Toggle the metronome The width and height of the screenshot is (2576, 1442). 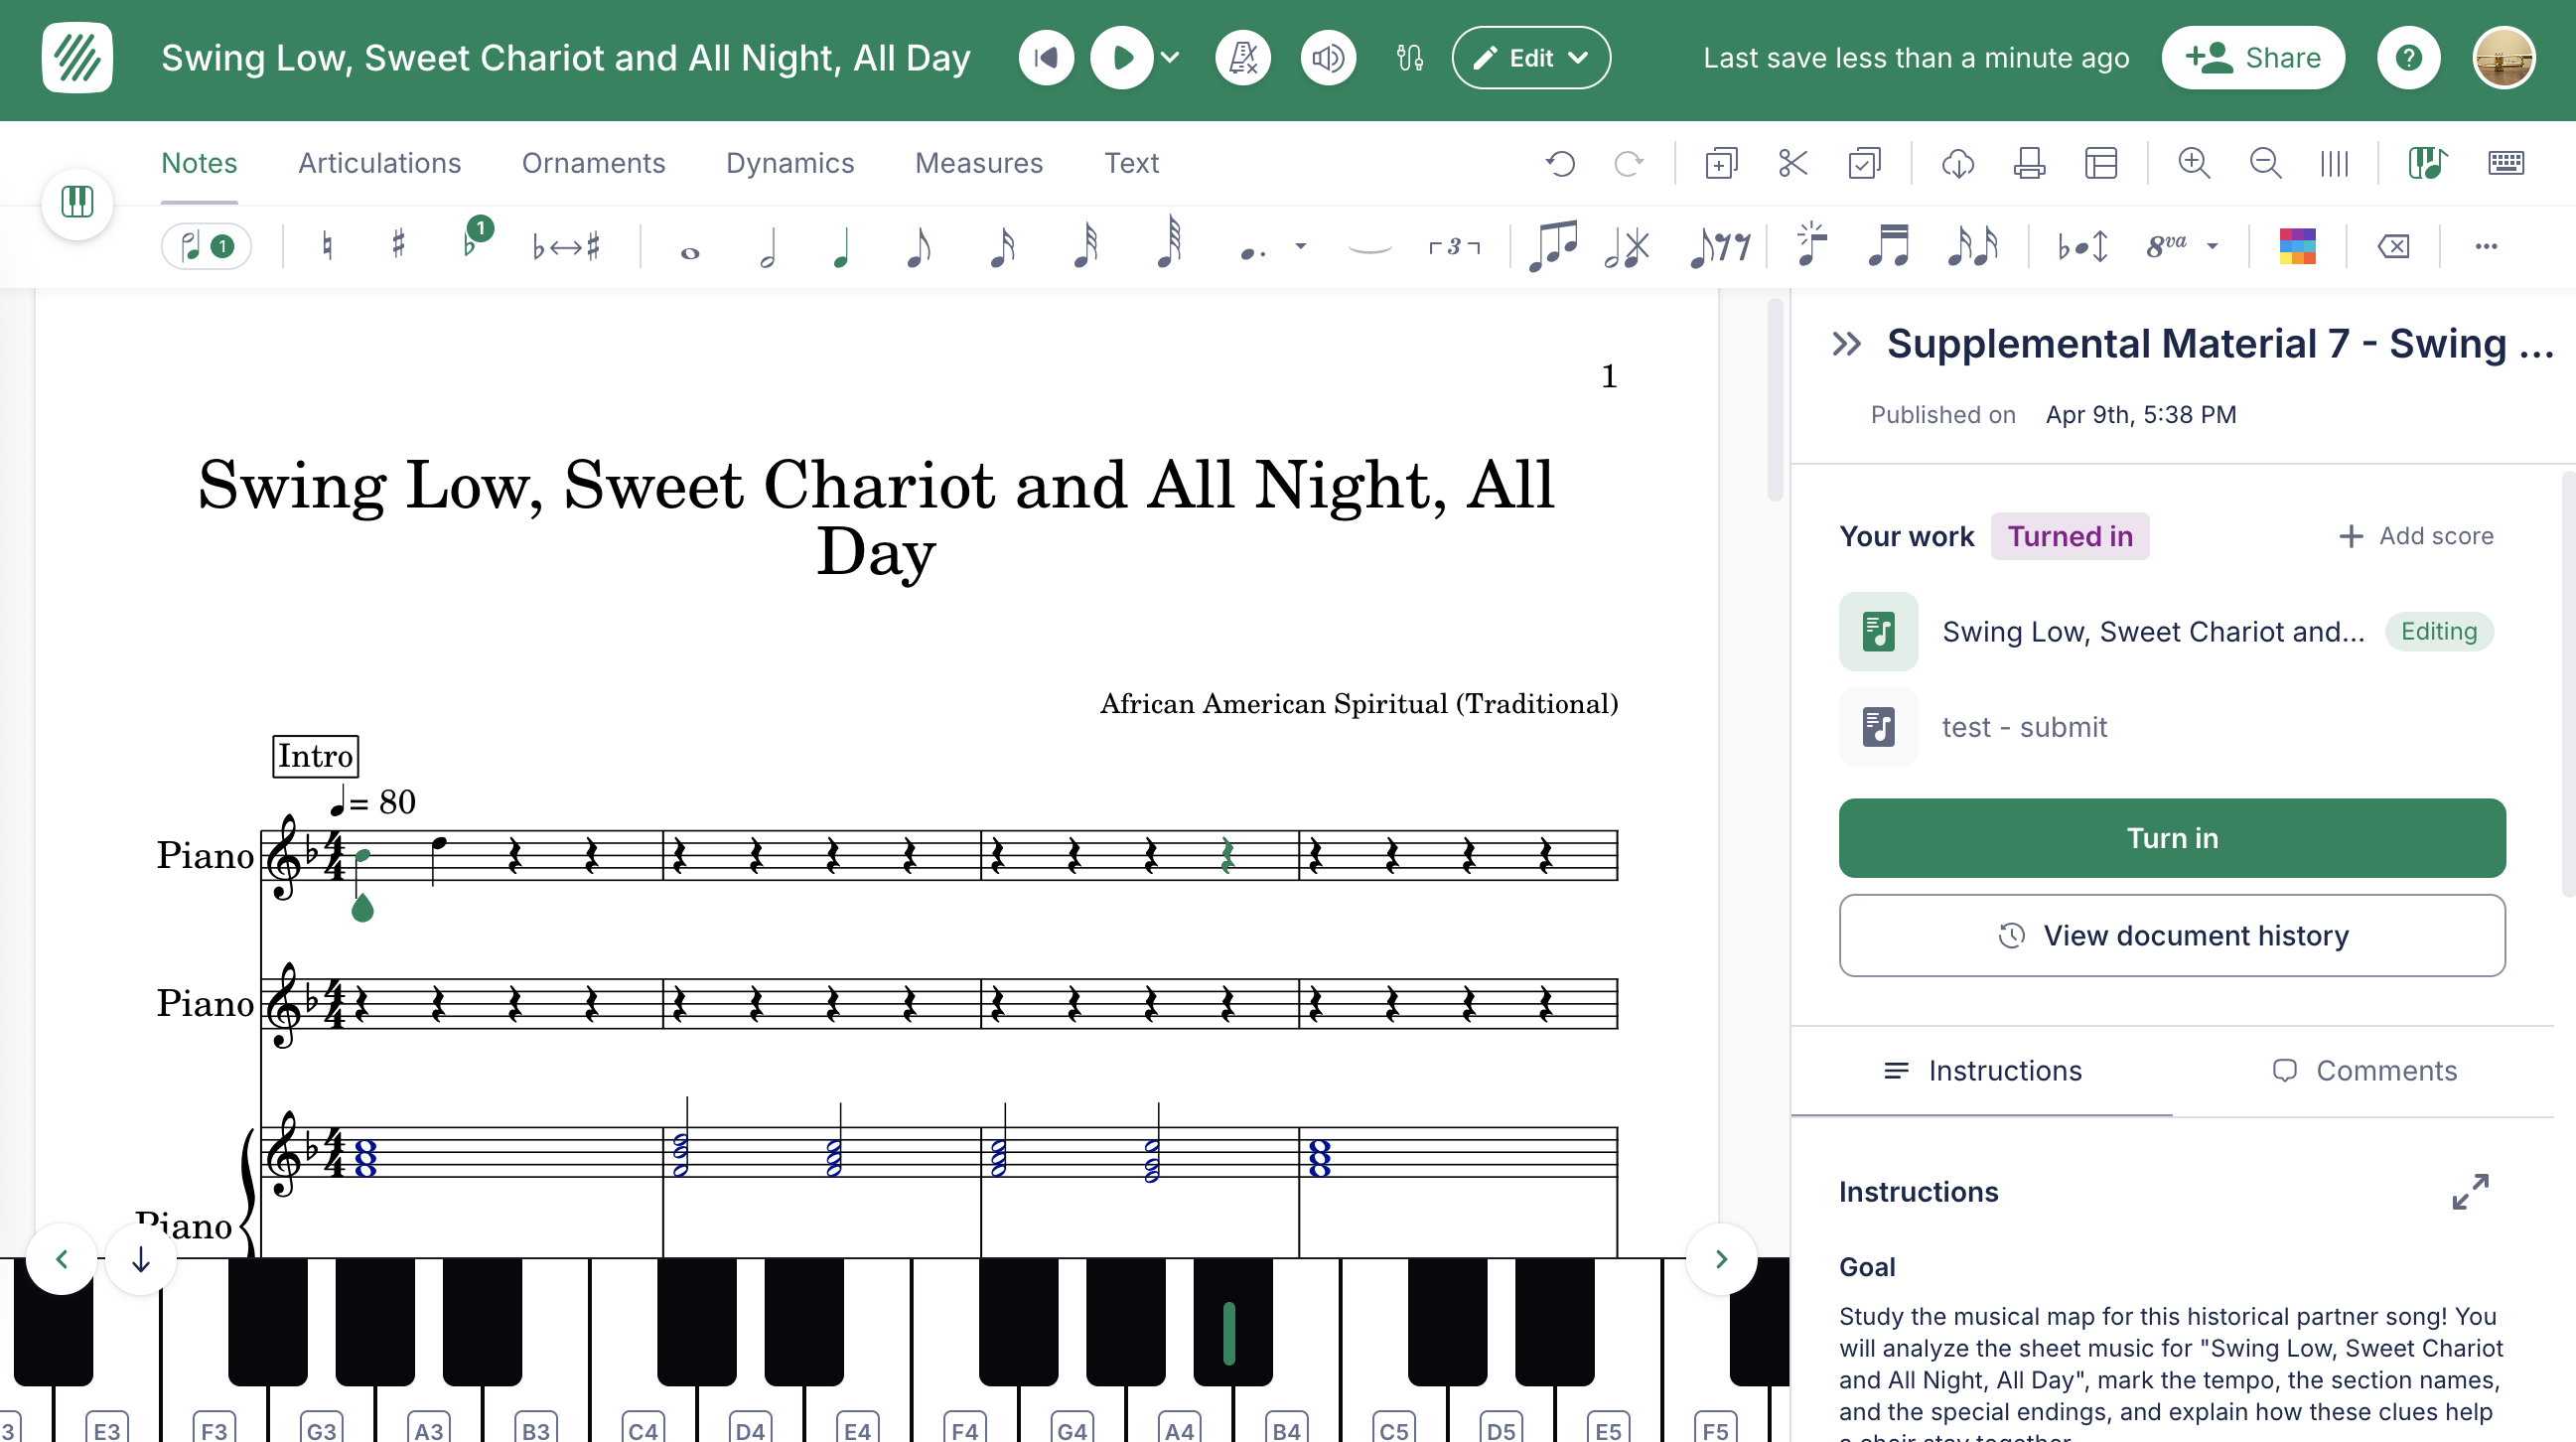click(1243, 58)
